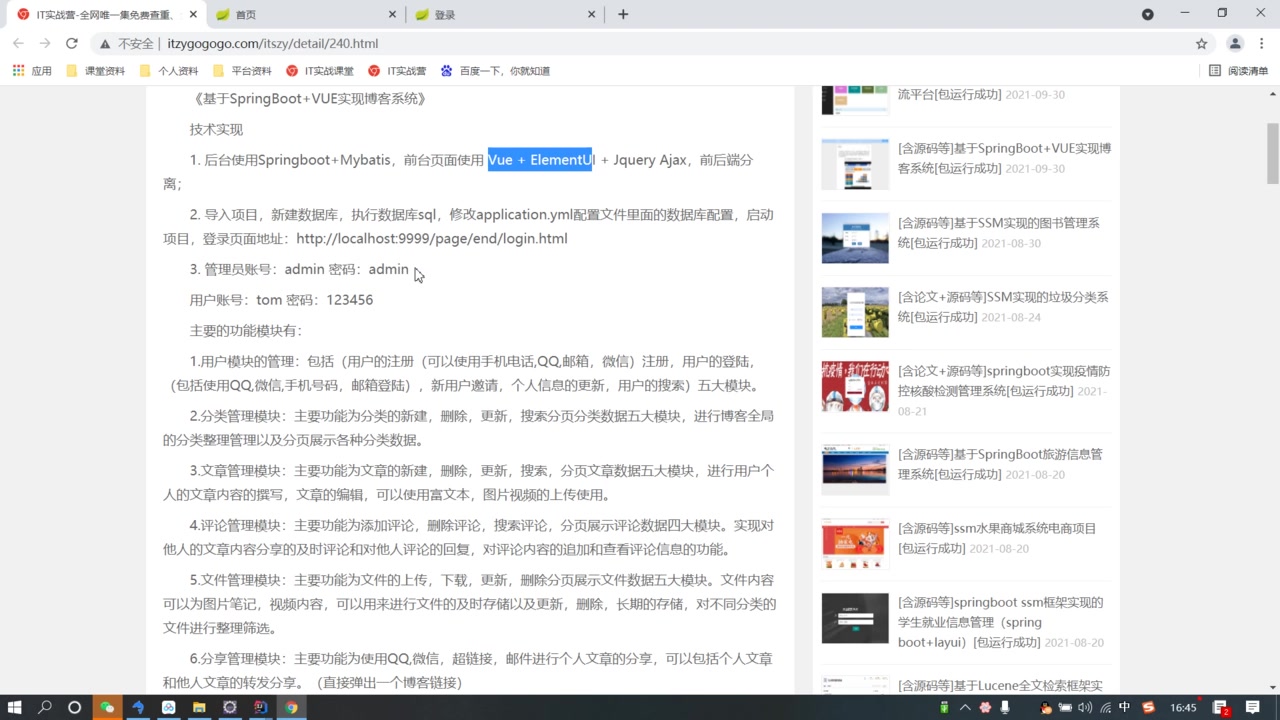Open a new browser tab

click(623, 14)
